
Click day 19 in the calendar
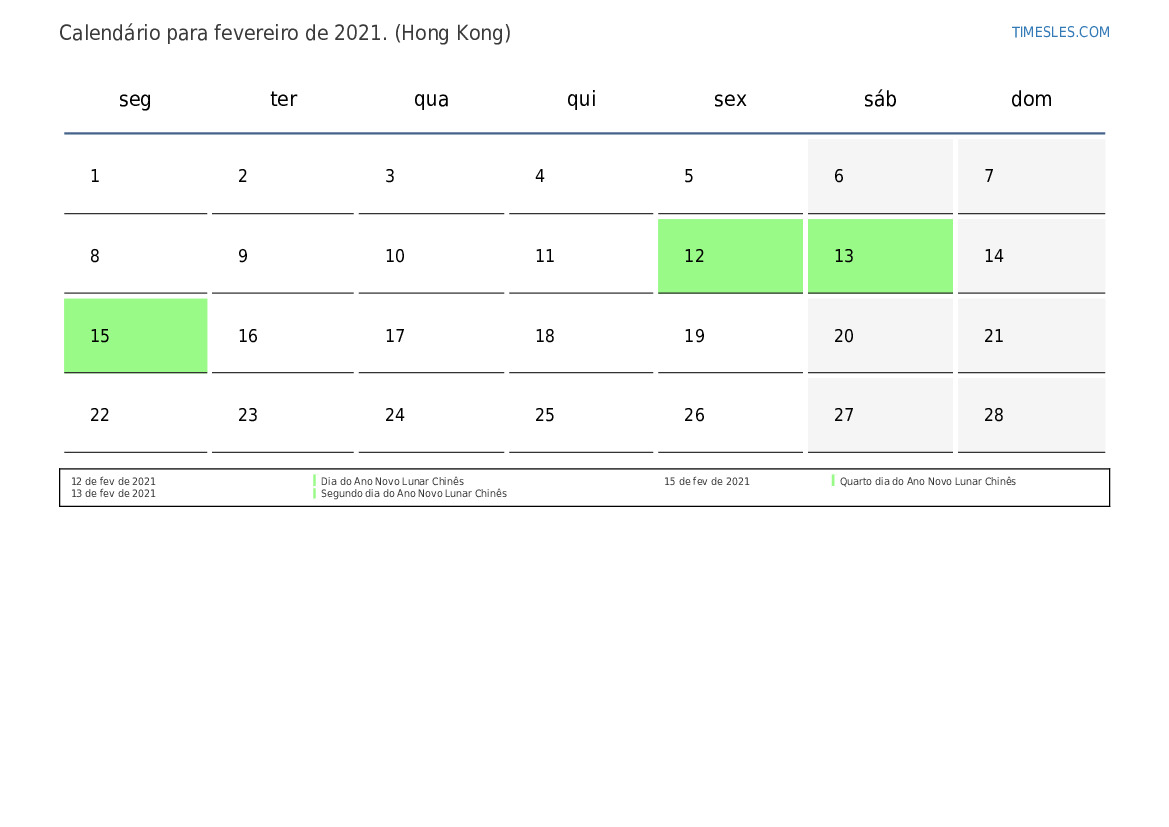tap(730, 336)
